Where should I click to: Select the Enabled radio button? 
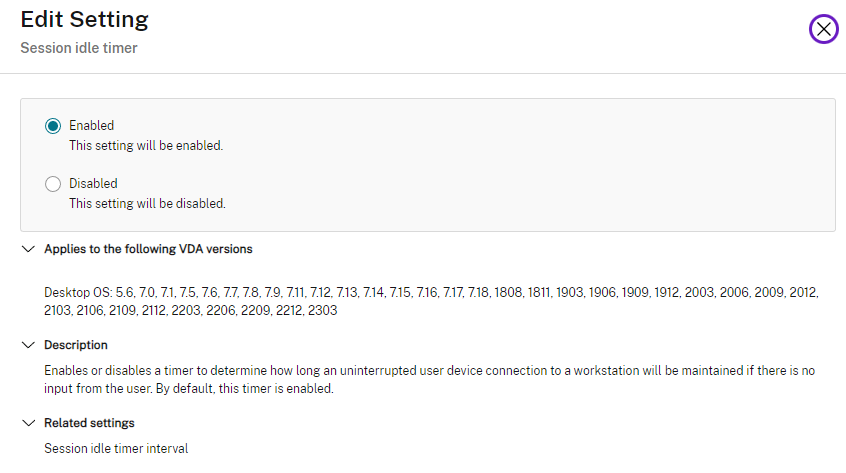tap(53, 126)
